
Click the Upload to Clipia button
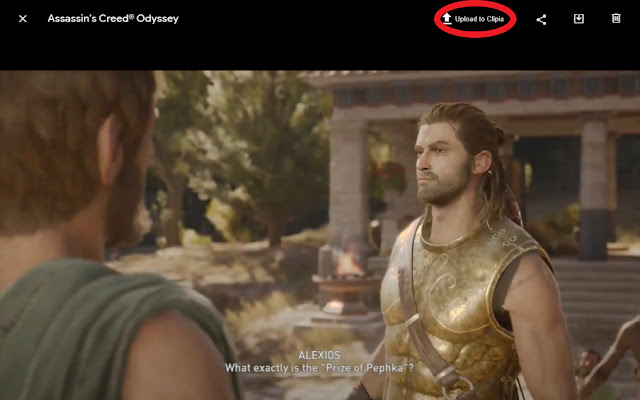point(474,19)
